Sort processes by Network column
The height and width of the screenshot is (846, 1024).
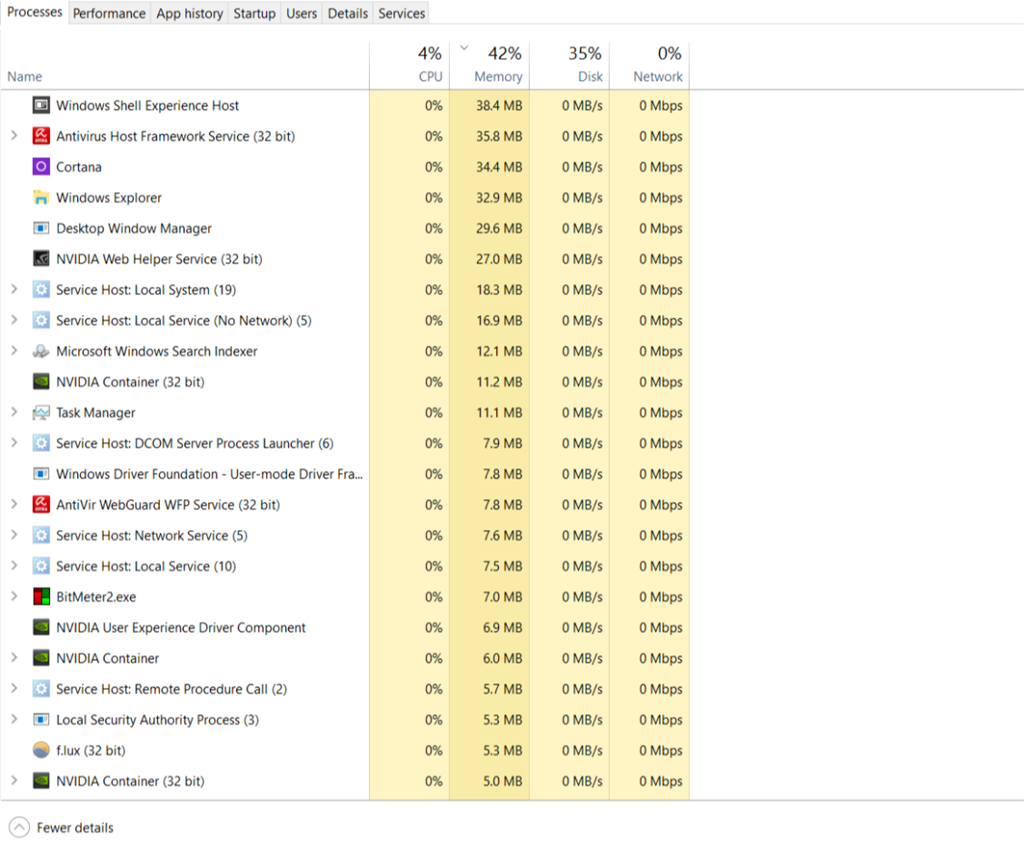coord(650,65)
